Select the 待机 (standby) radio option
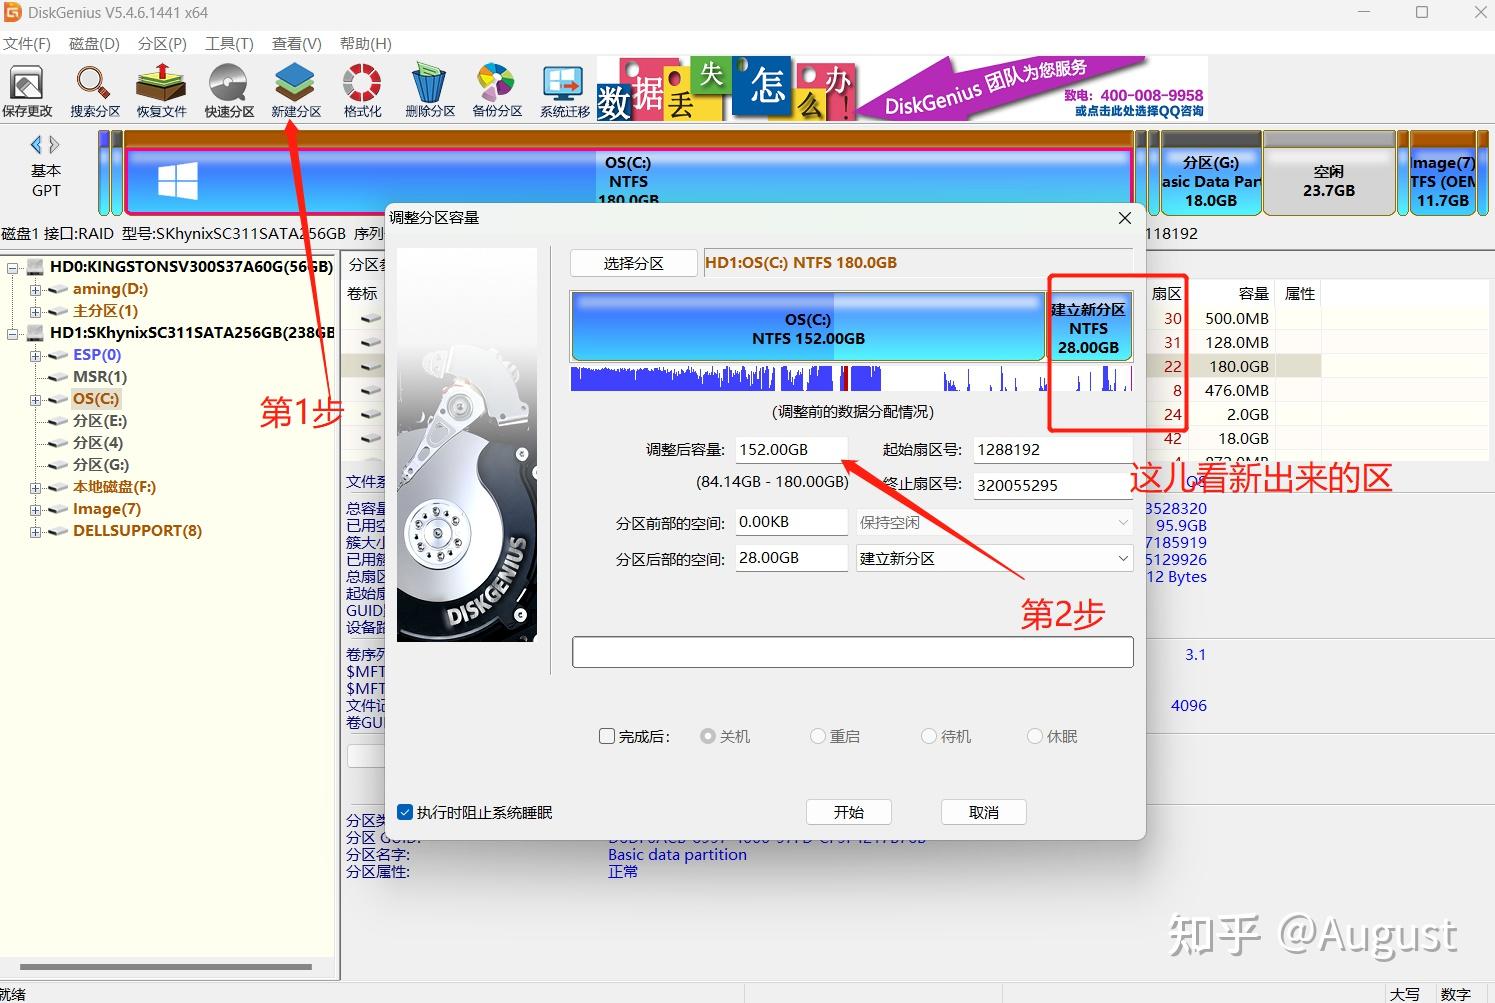Viewport: 1495px width, 1003px height. [929, 736]
